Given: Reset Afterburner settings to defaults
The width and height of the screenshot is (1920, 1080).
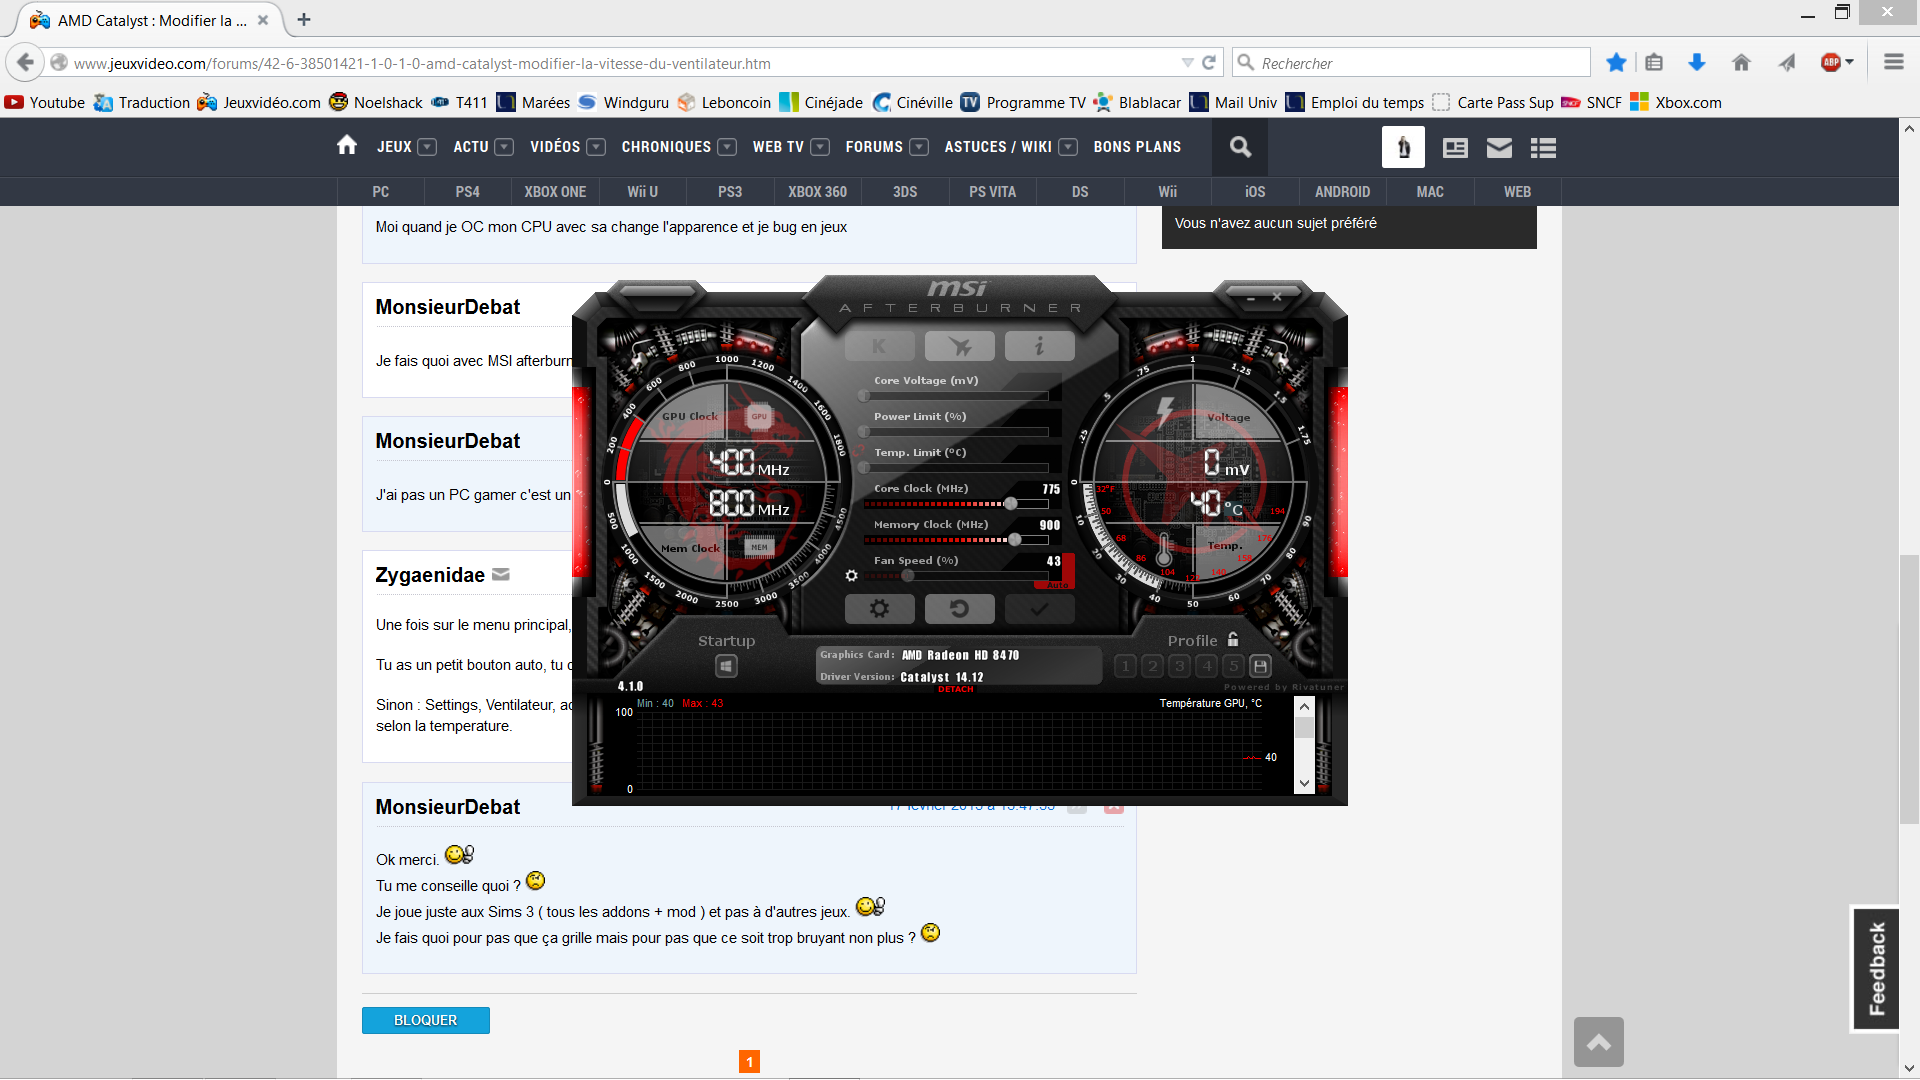Looking at the screenshot, I should [959, 608].
